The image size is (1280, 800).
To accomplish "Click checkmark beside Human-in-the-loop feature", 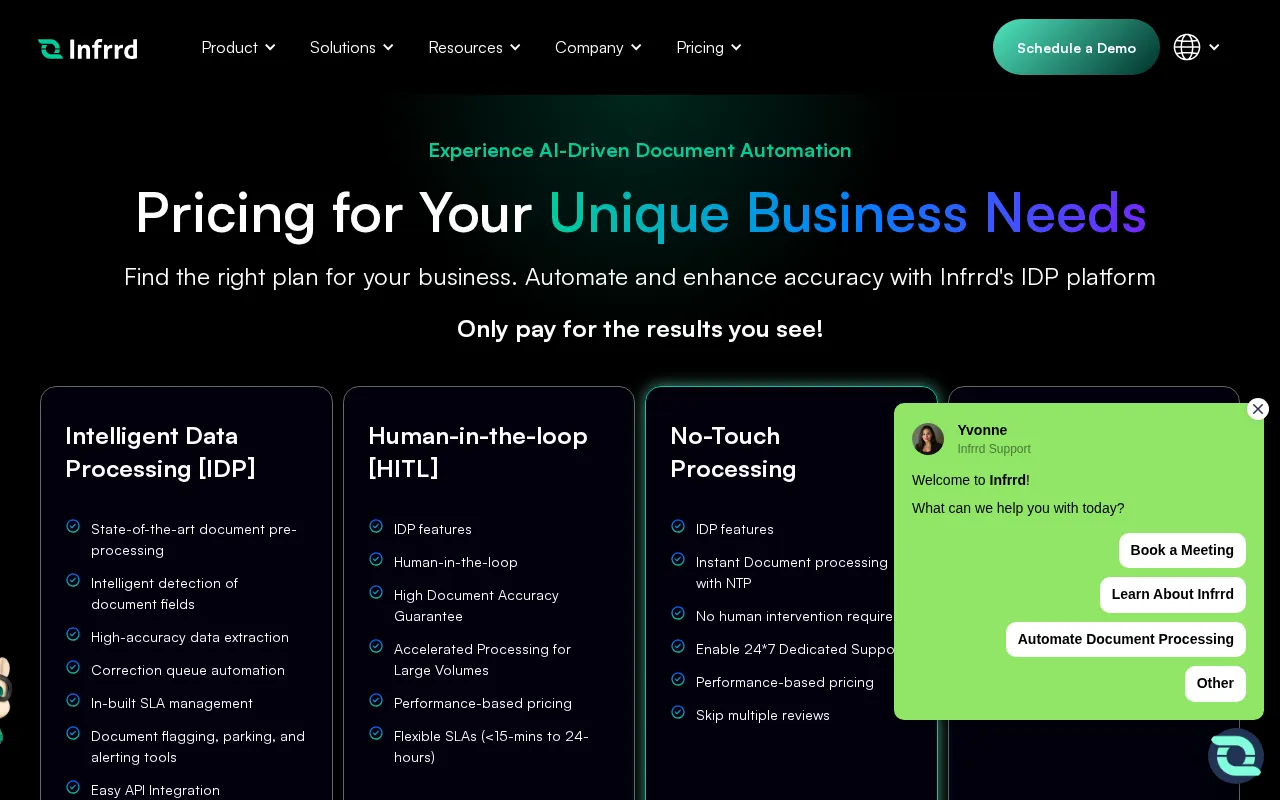I will [376, 559].
